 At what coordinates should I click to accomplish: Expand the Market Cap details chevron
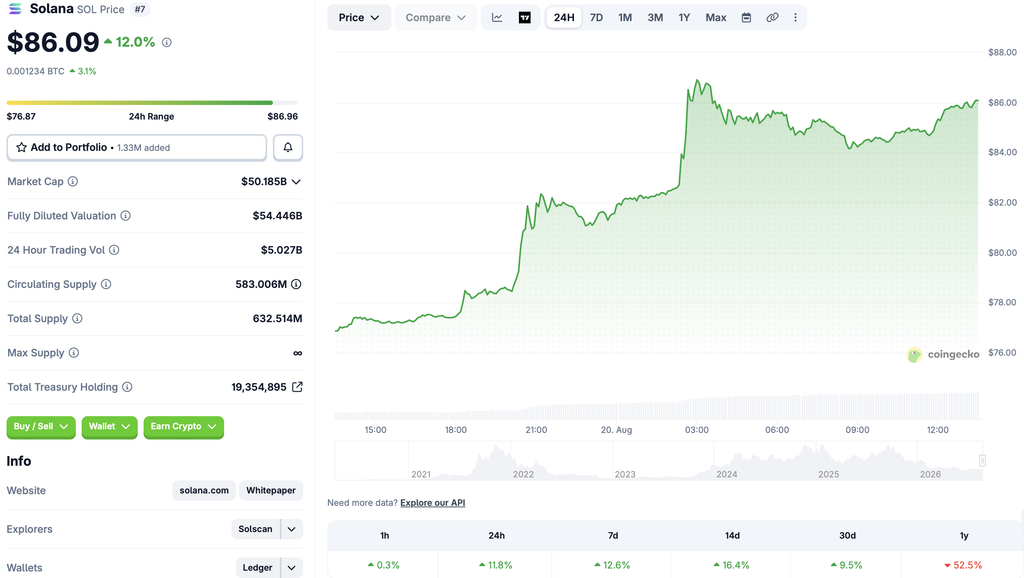(296, 182)
